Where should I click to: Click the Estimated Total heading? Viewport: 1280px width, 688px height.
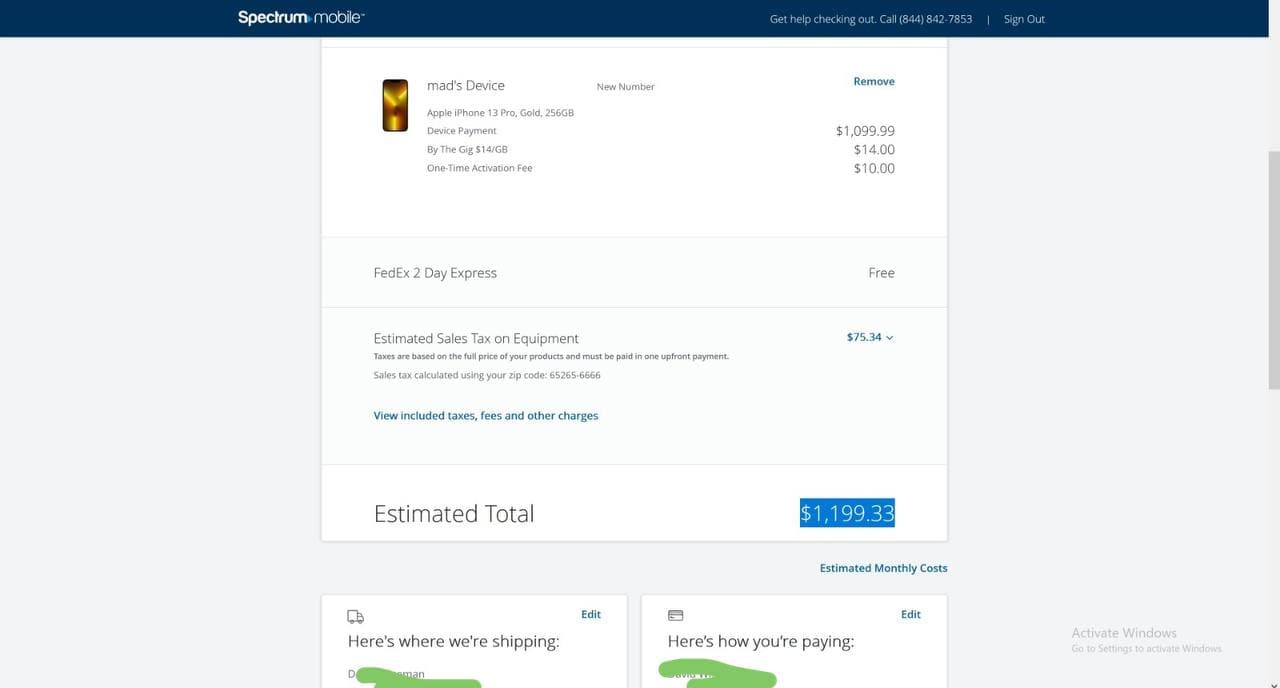pyautogui.click(x=454, y=514)
